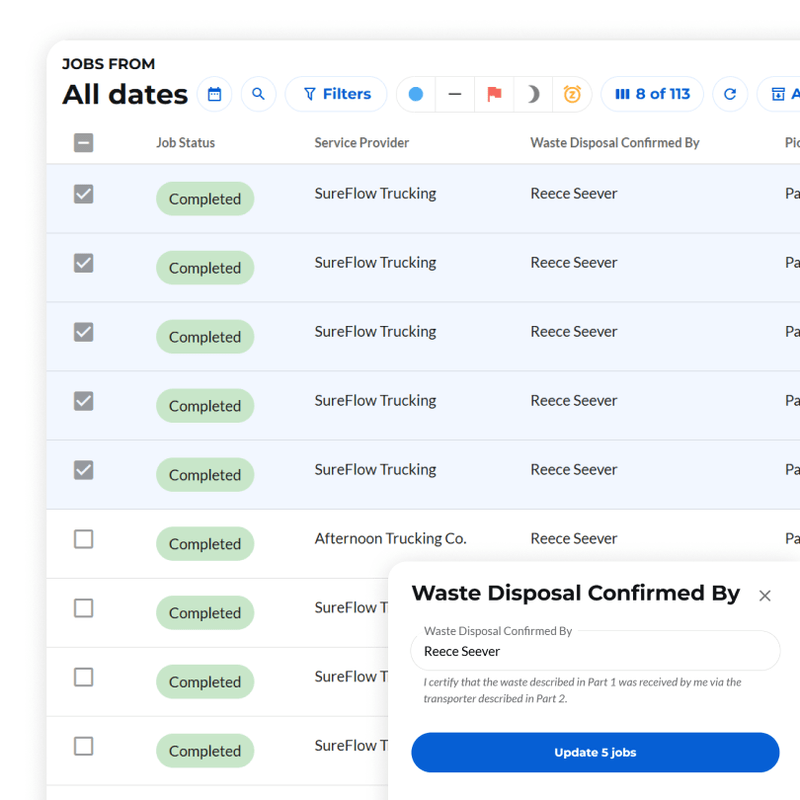Image resolution: width=800 pixels, height=800 pixels.
Task: Uncheck the second SureFlow Trucking row checkbox
Action: point(84,263)
